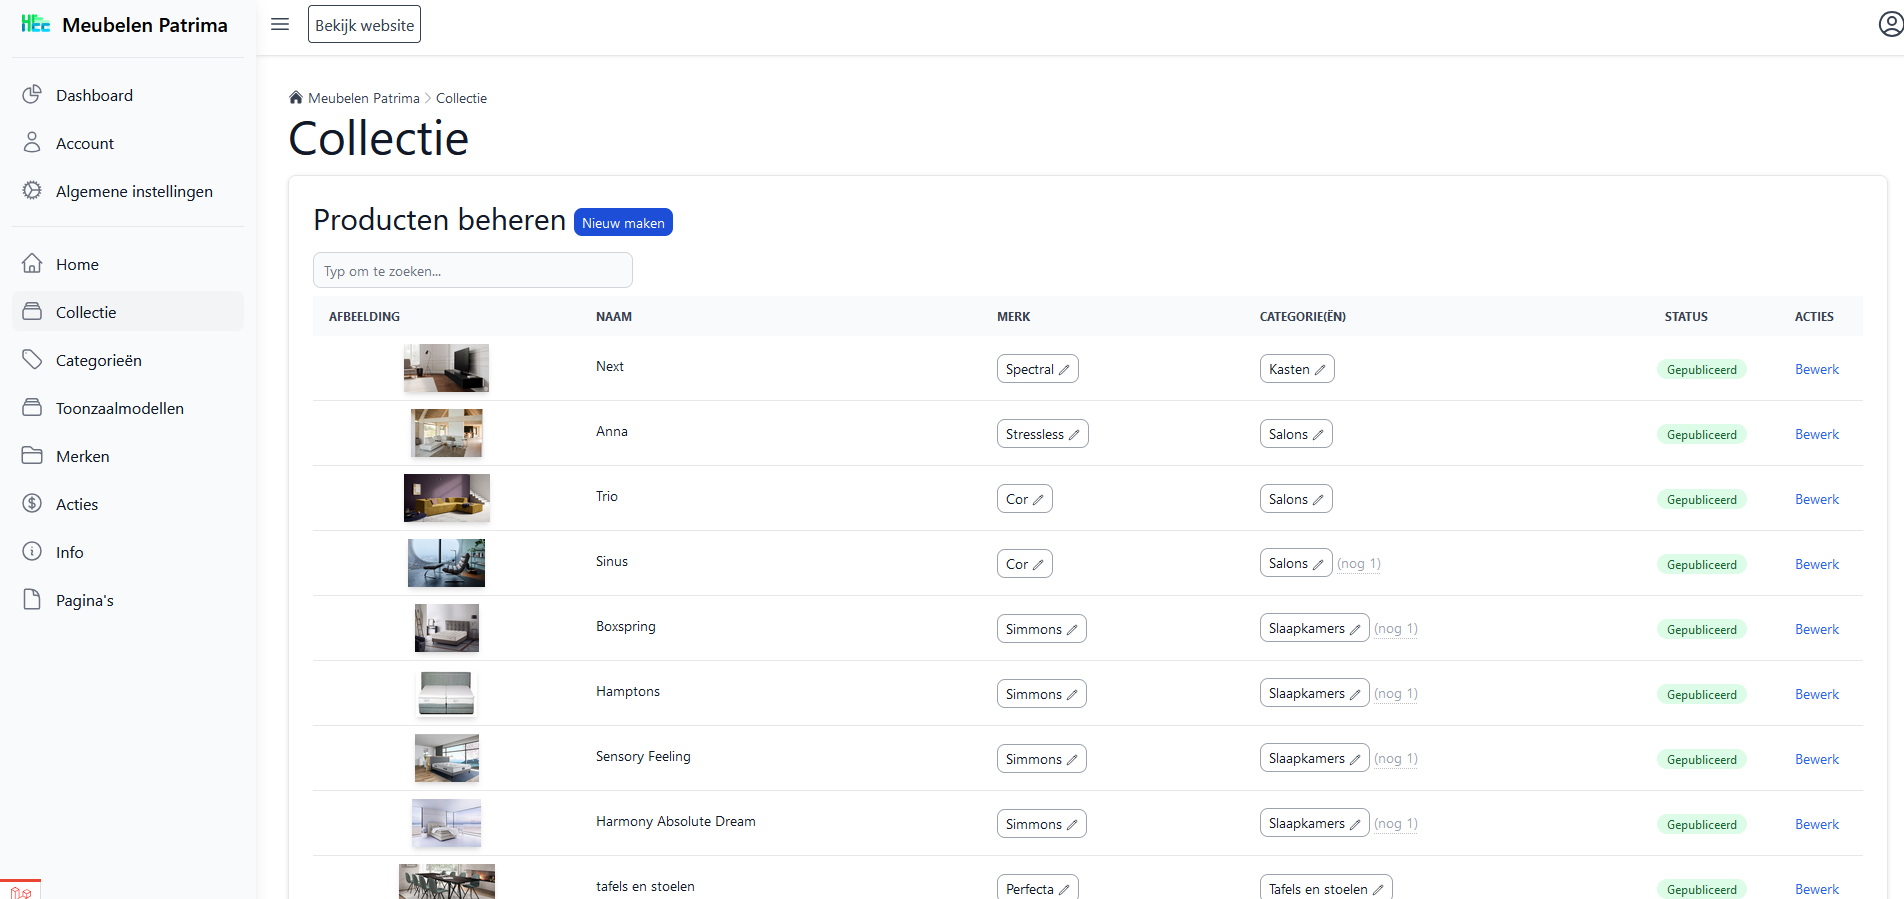Click Bewerk for the Trio product
The image size is (1904, 899).
(1816, 499)
